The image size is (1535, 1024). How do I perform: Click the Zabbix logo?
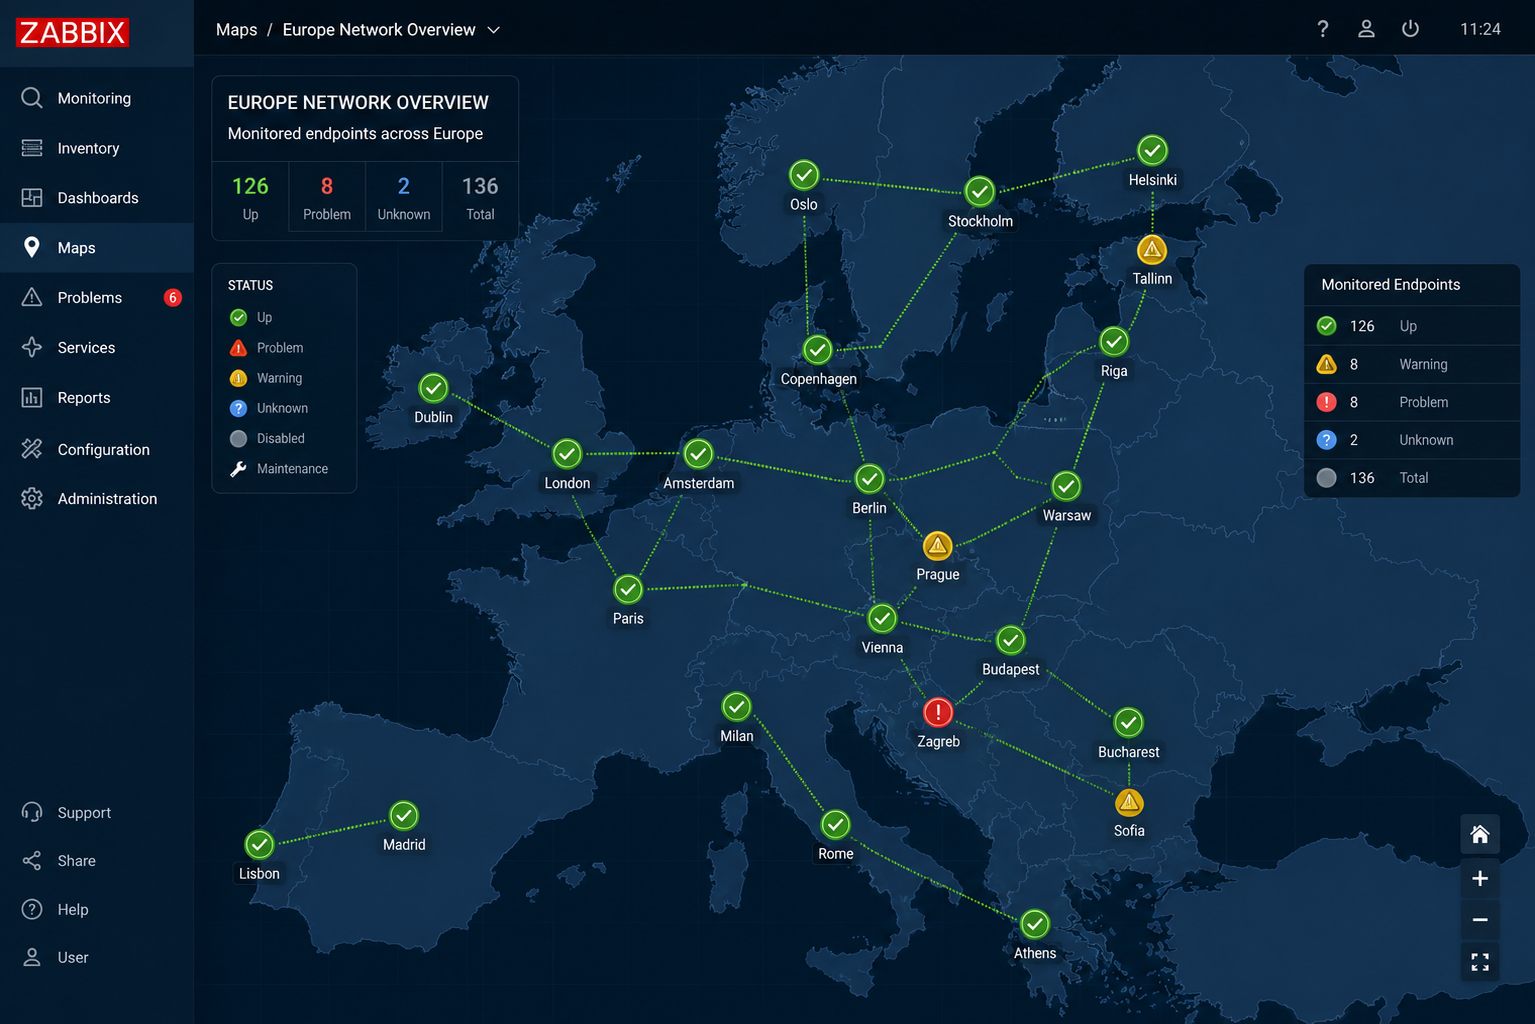coord(72,32)
